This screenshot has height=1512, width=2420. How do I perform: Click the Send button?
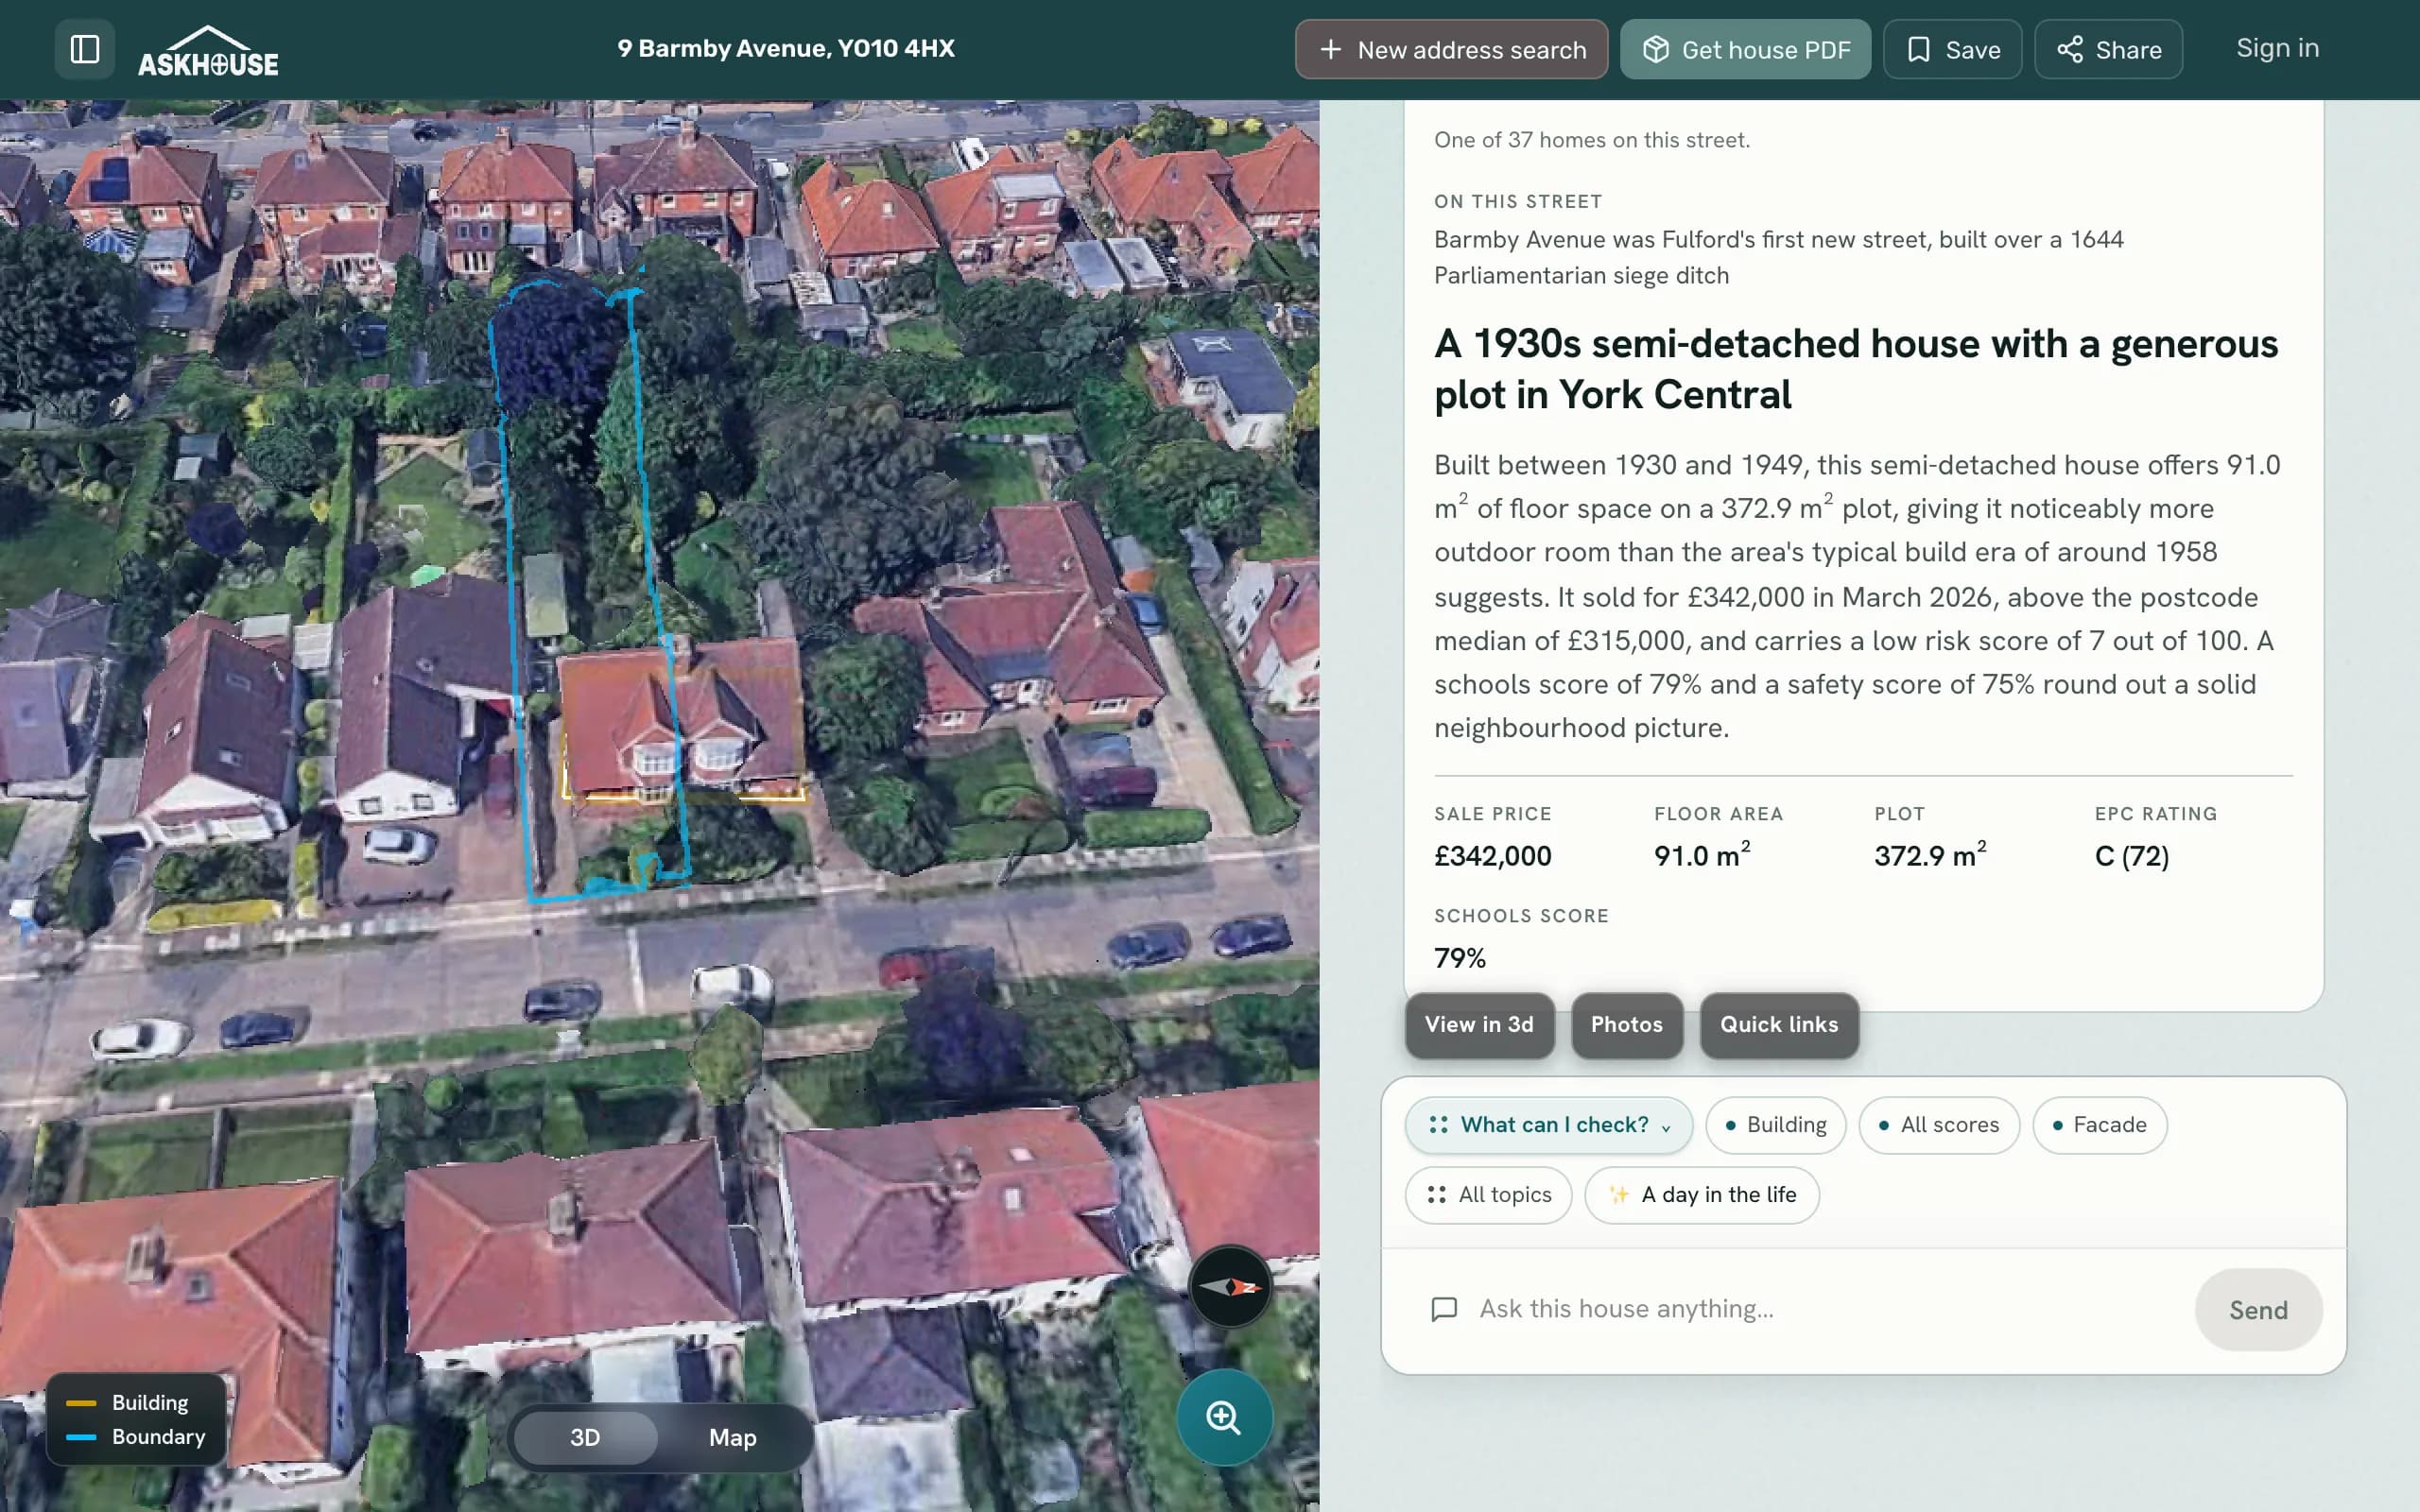click(2258, 1310)
